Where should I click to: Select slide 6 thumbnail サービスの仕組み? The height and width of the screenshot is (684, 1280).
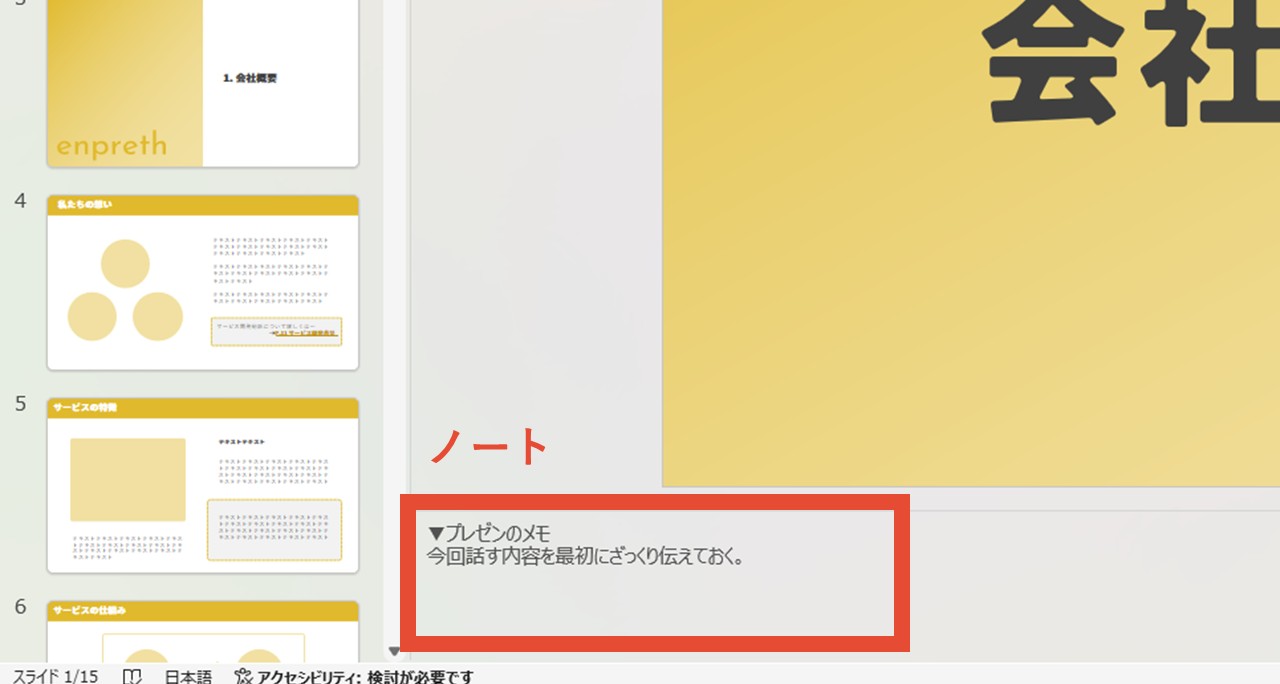click(202, 631)
